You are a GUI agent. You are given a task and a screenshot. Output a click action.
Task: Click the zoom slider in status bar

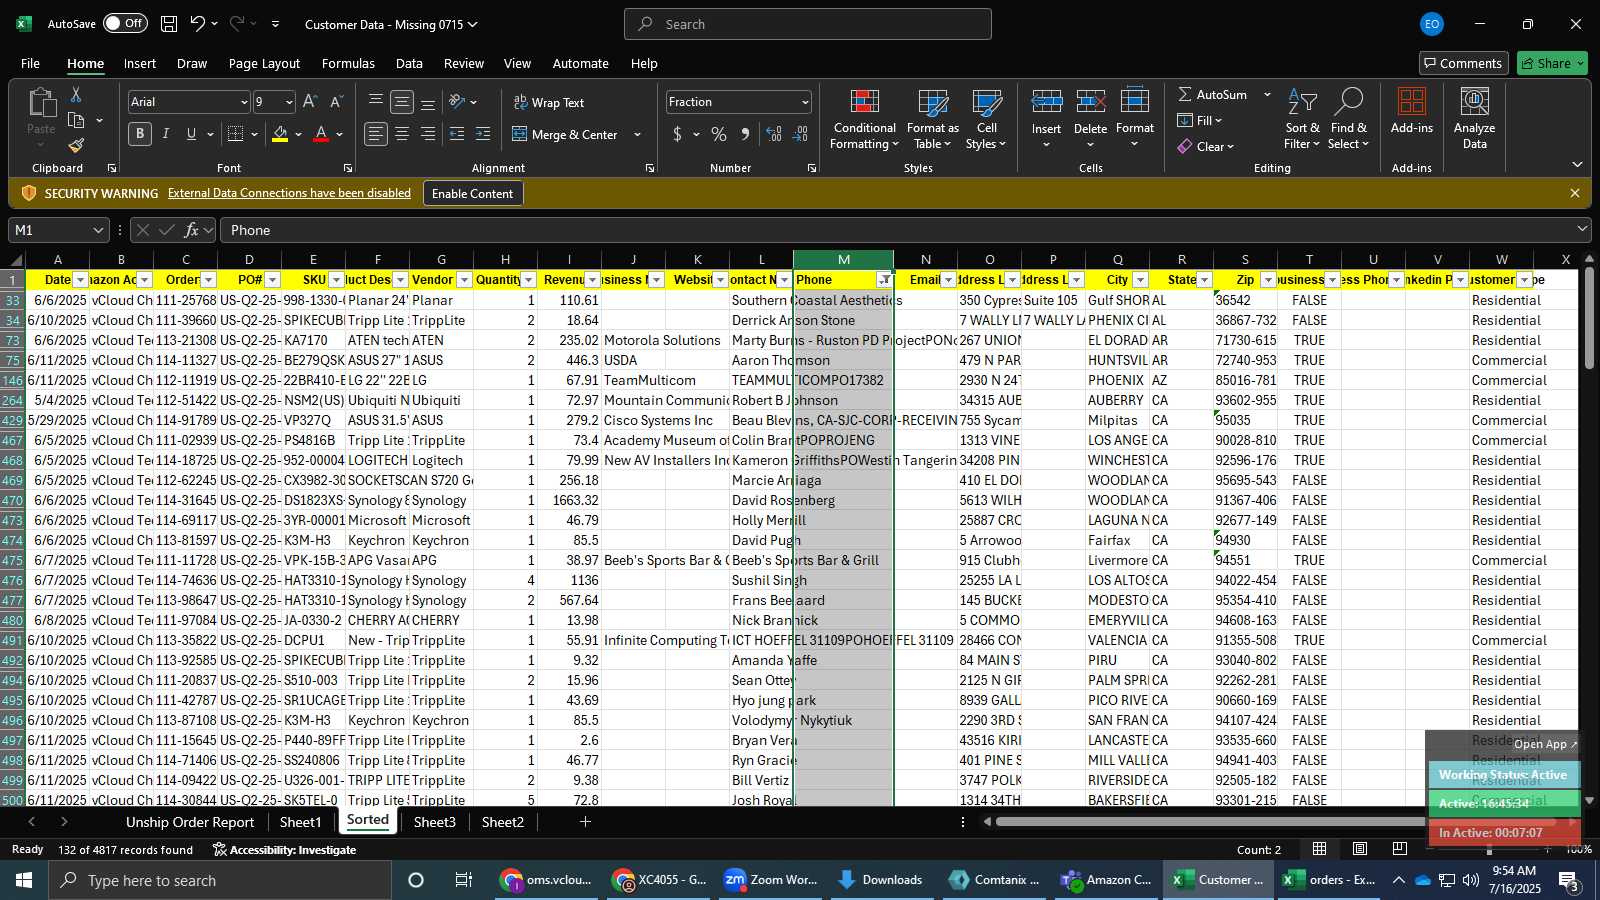[x=1489, y=849]
